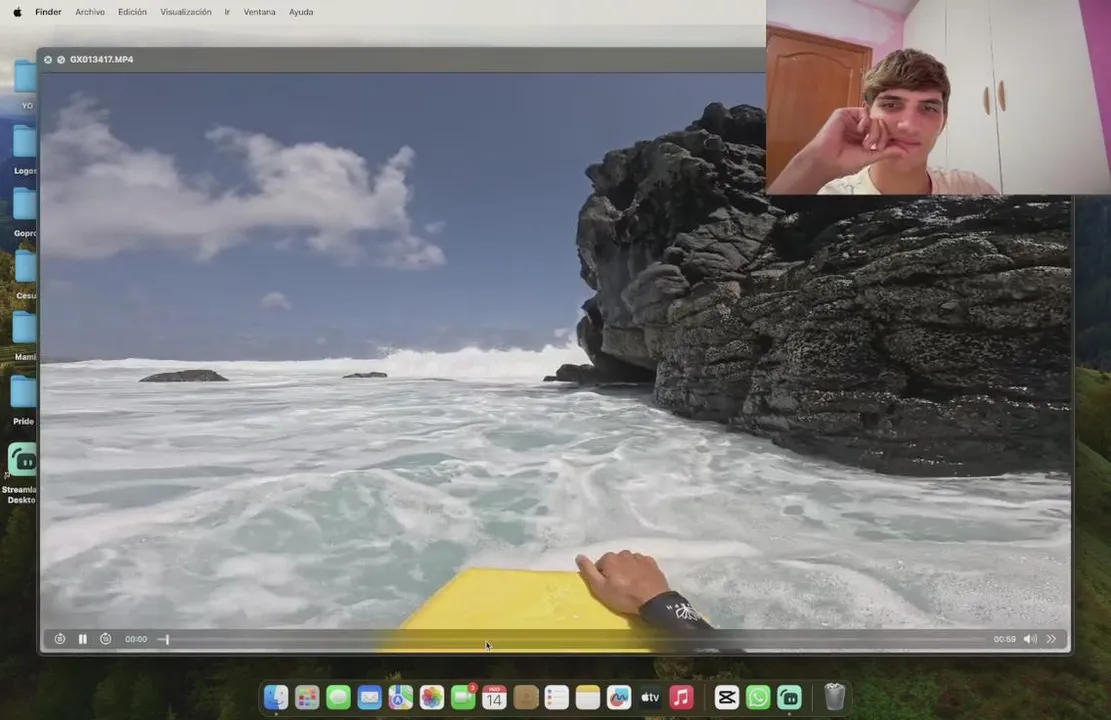Open Contacts from the Dock
This screenshot has height=720, width=1111.
coord(526,698)
